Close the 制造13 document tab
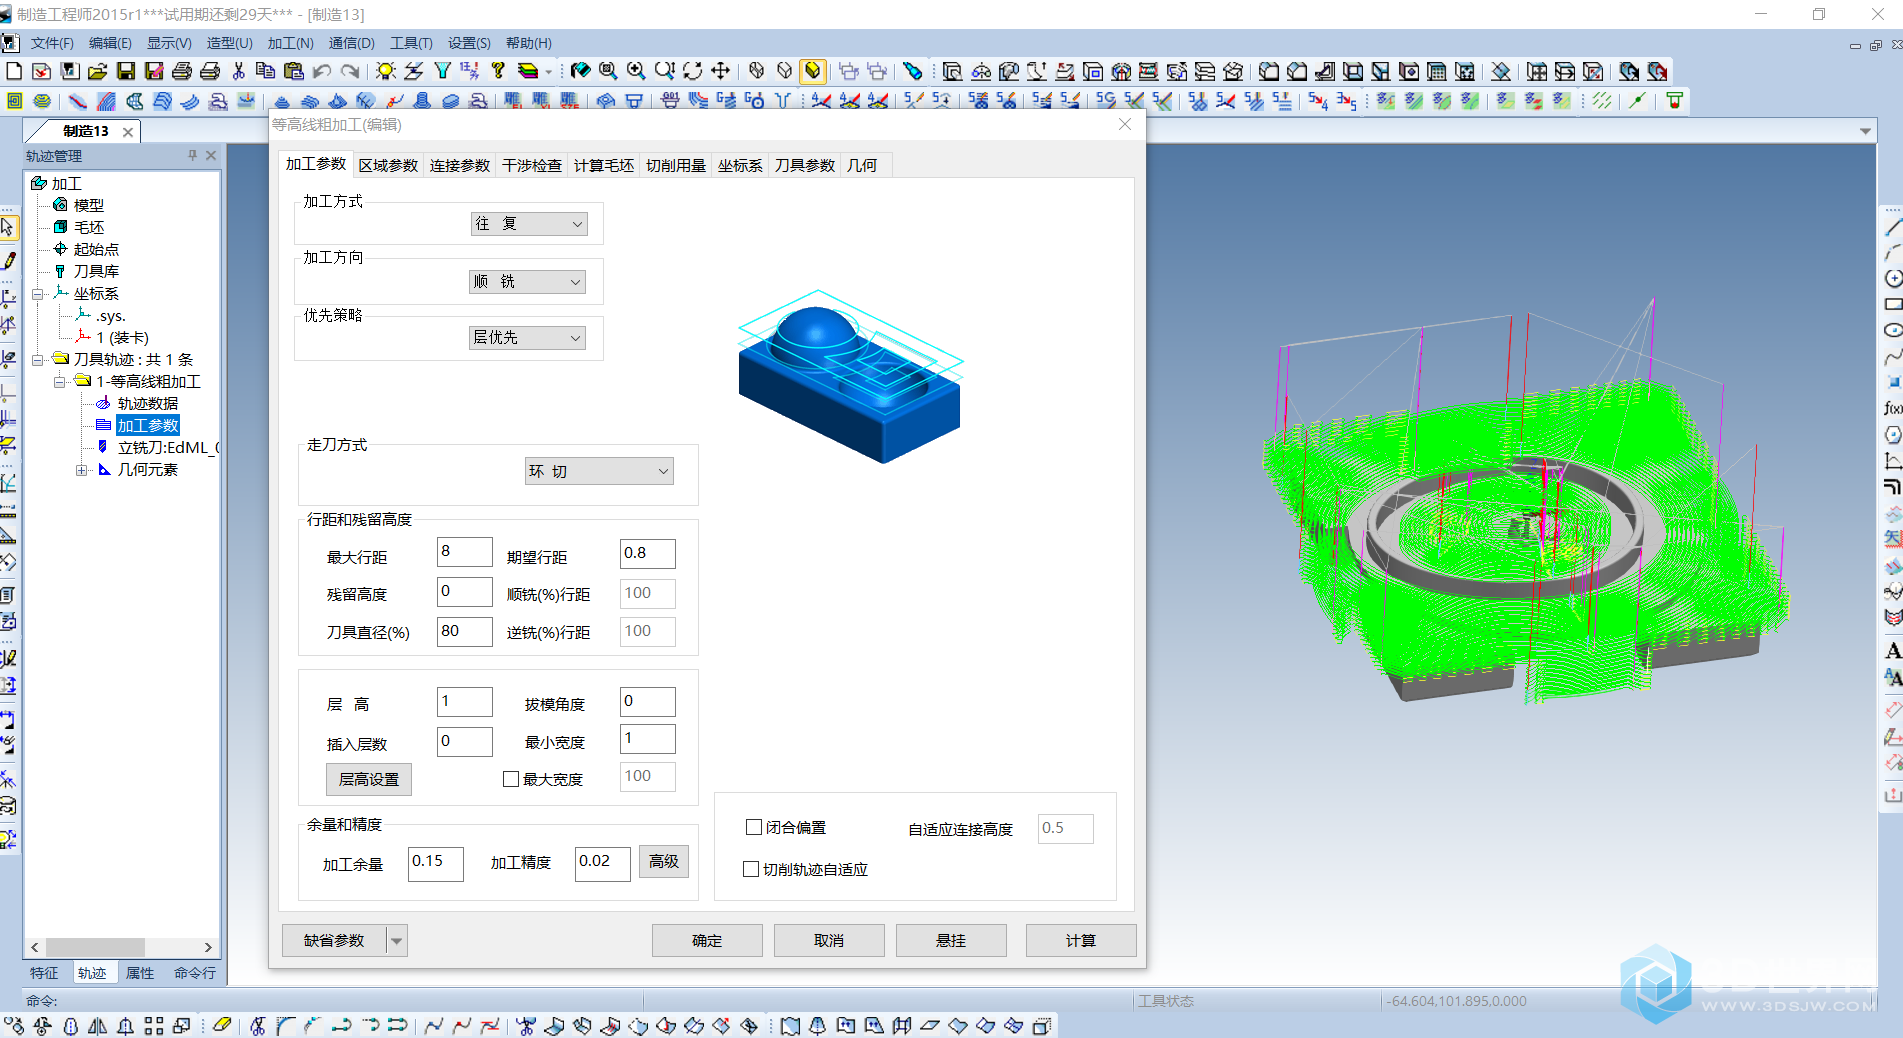The height and width of the screenshot is (1038, 1903). click(128, 132)
